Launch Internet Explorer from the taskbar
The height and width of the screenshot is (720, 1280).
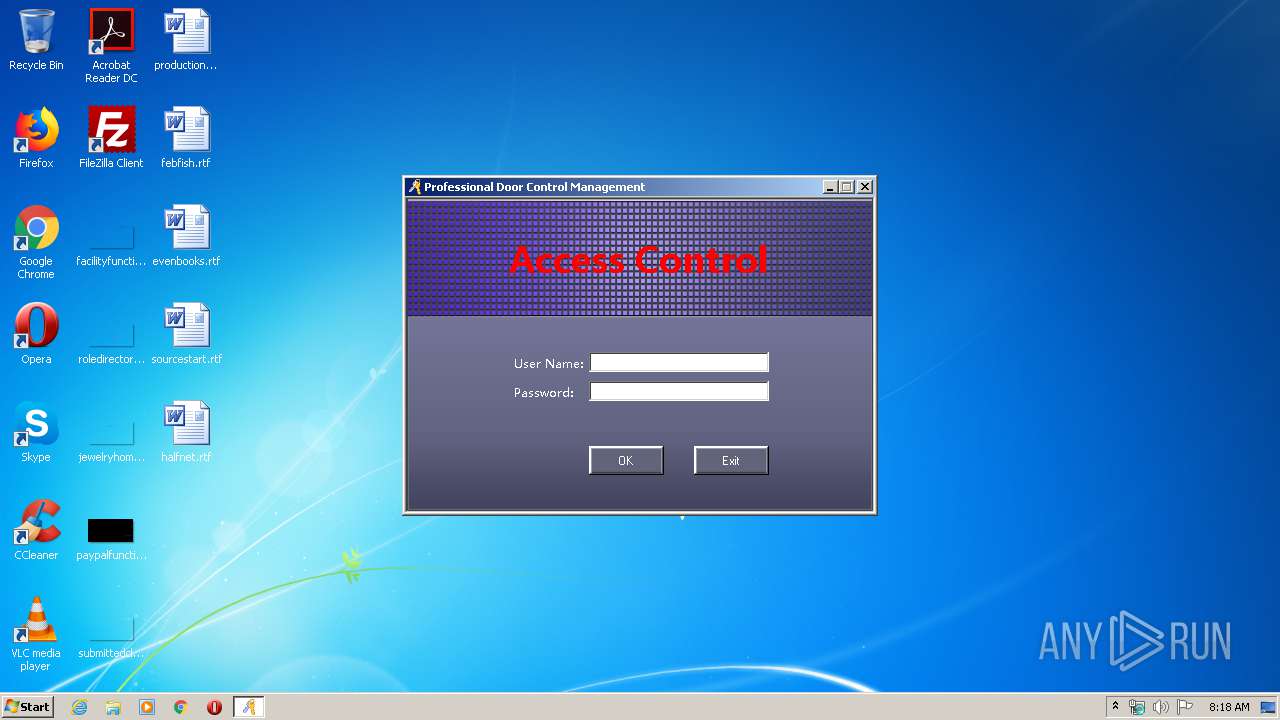(80, 707)
